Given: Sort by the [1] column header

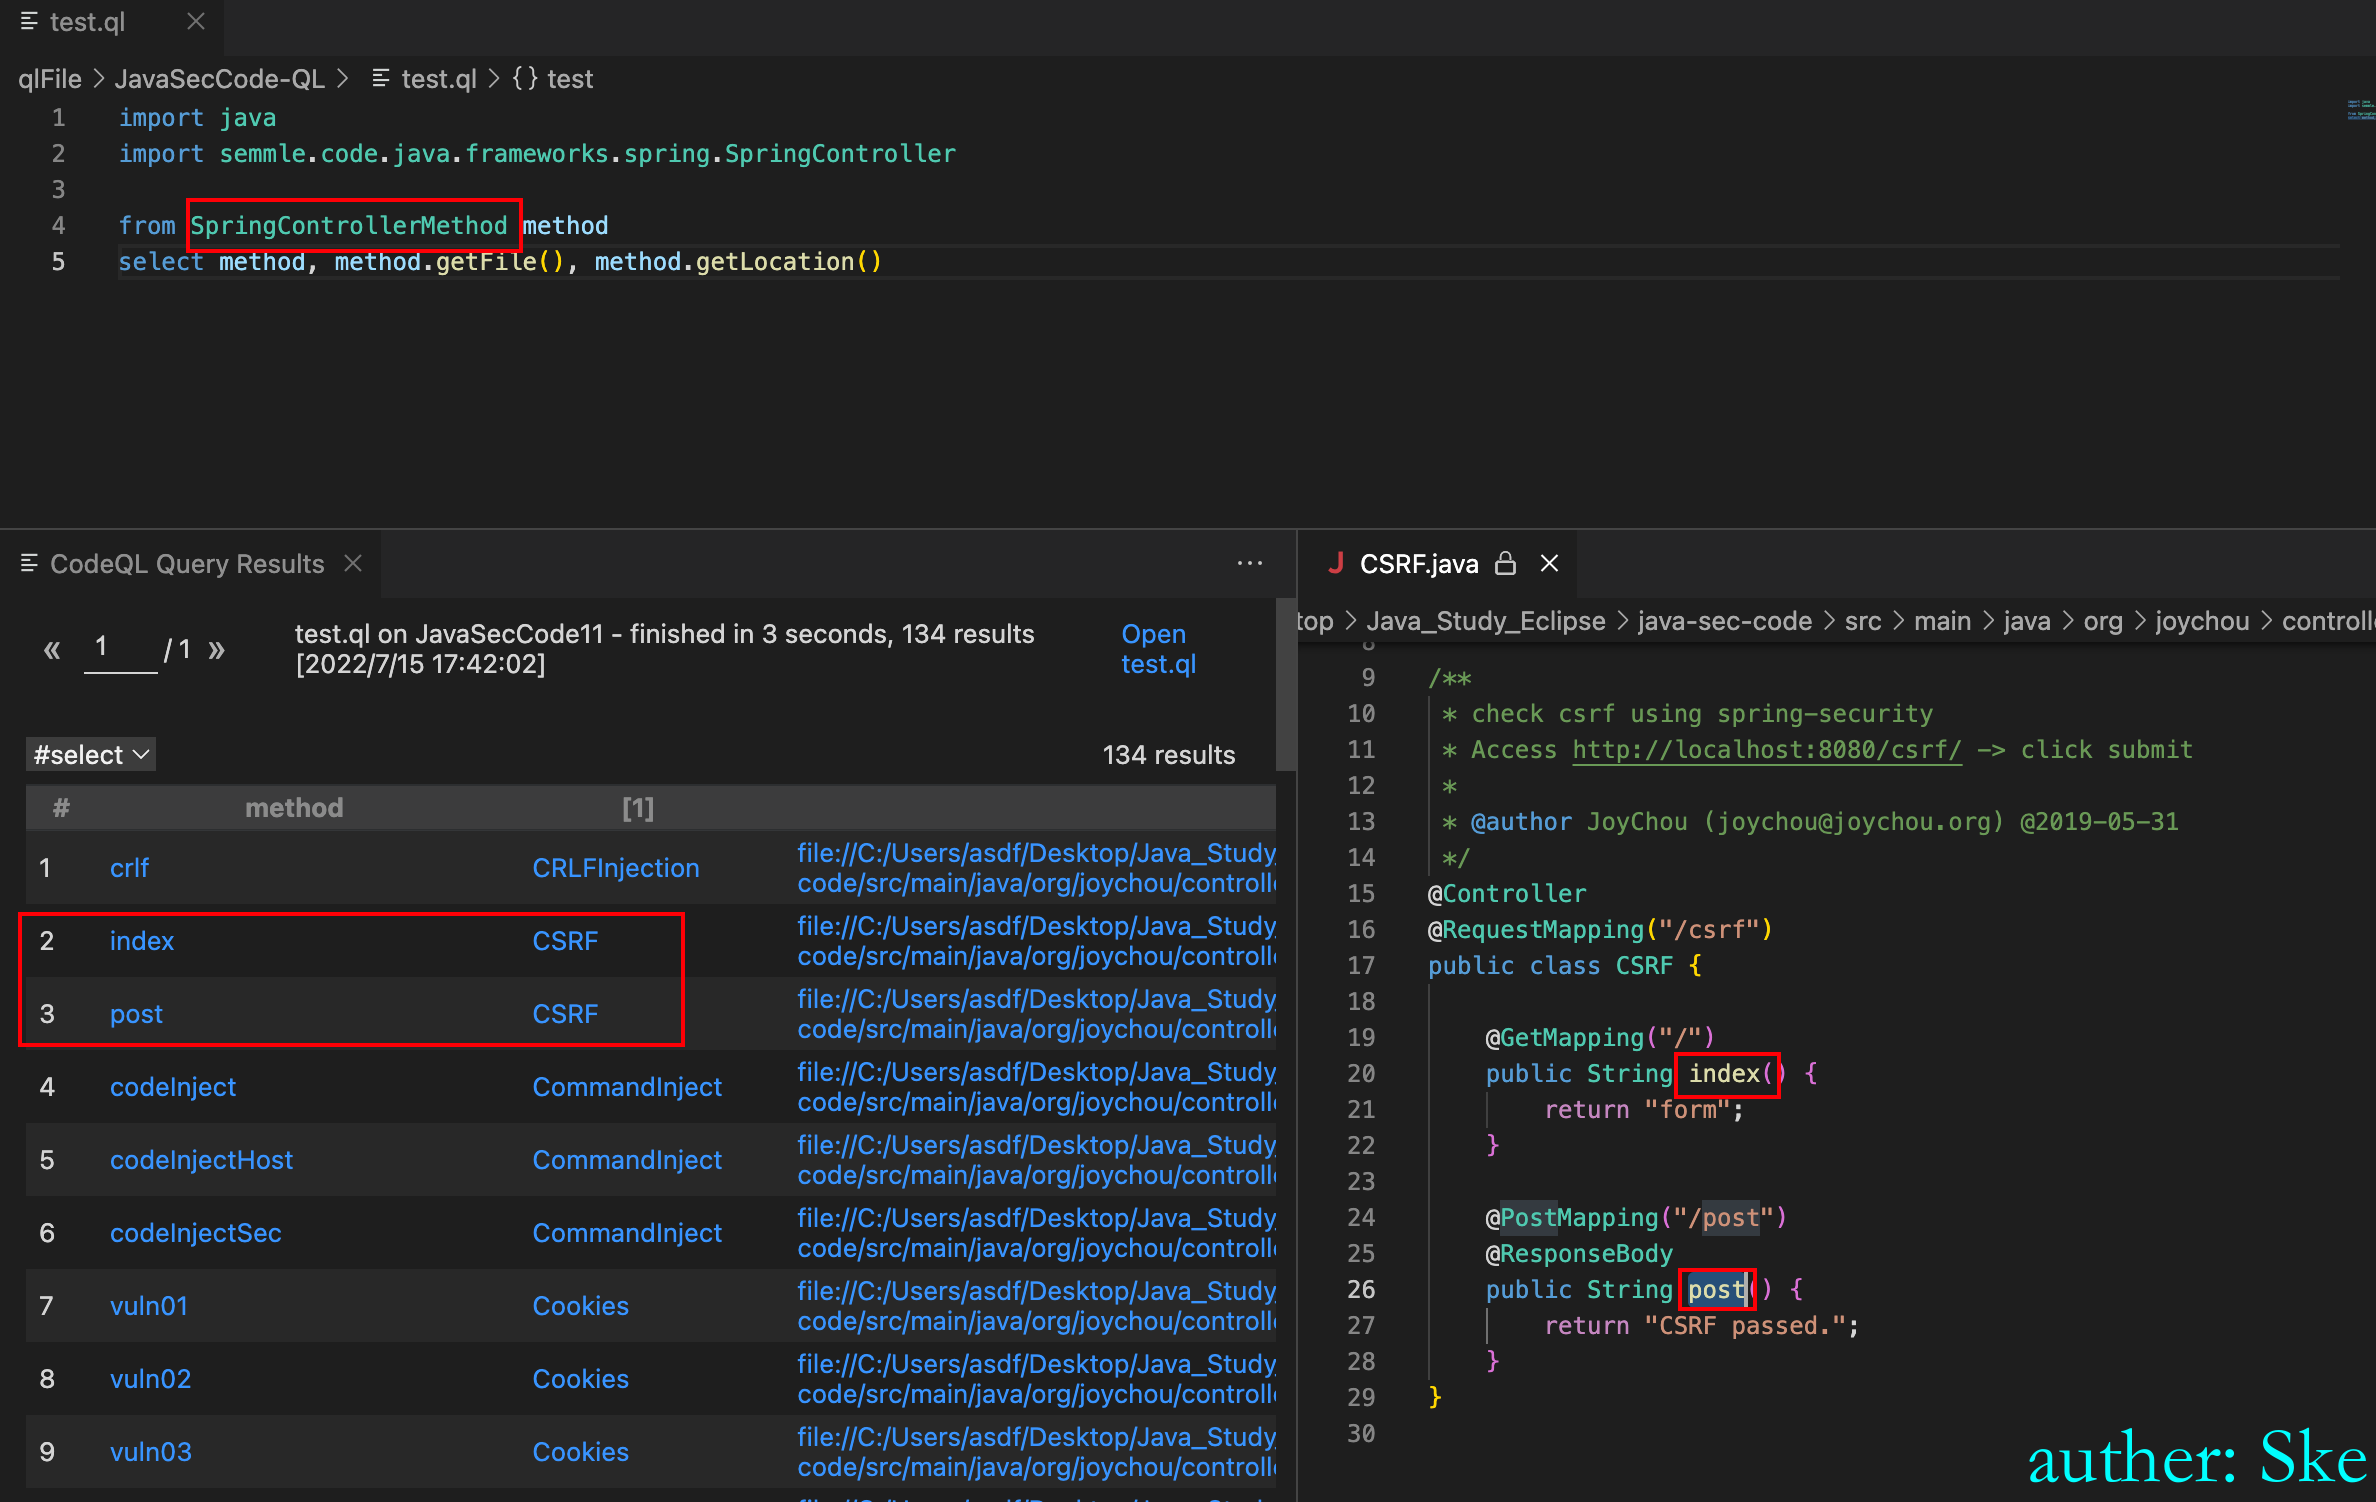Looking at the screenshot, I should [637, 808].
